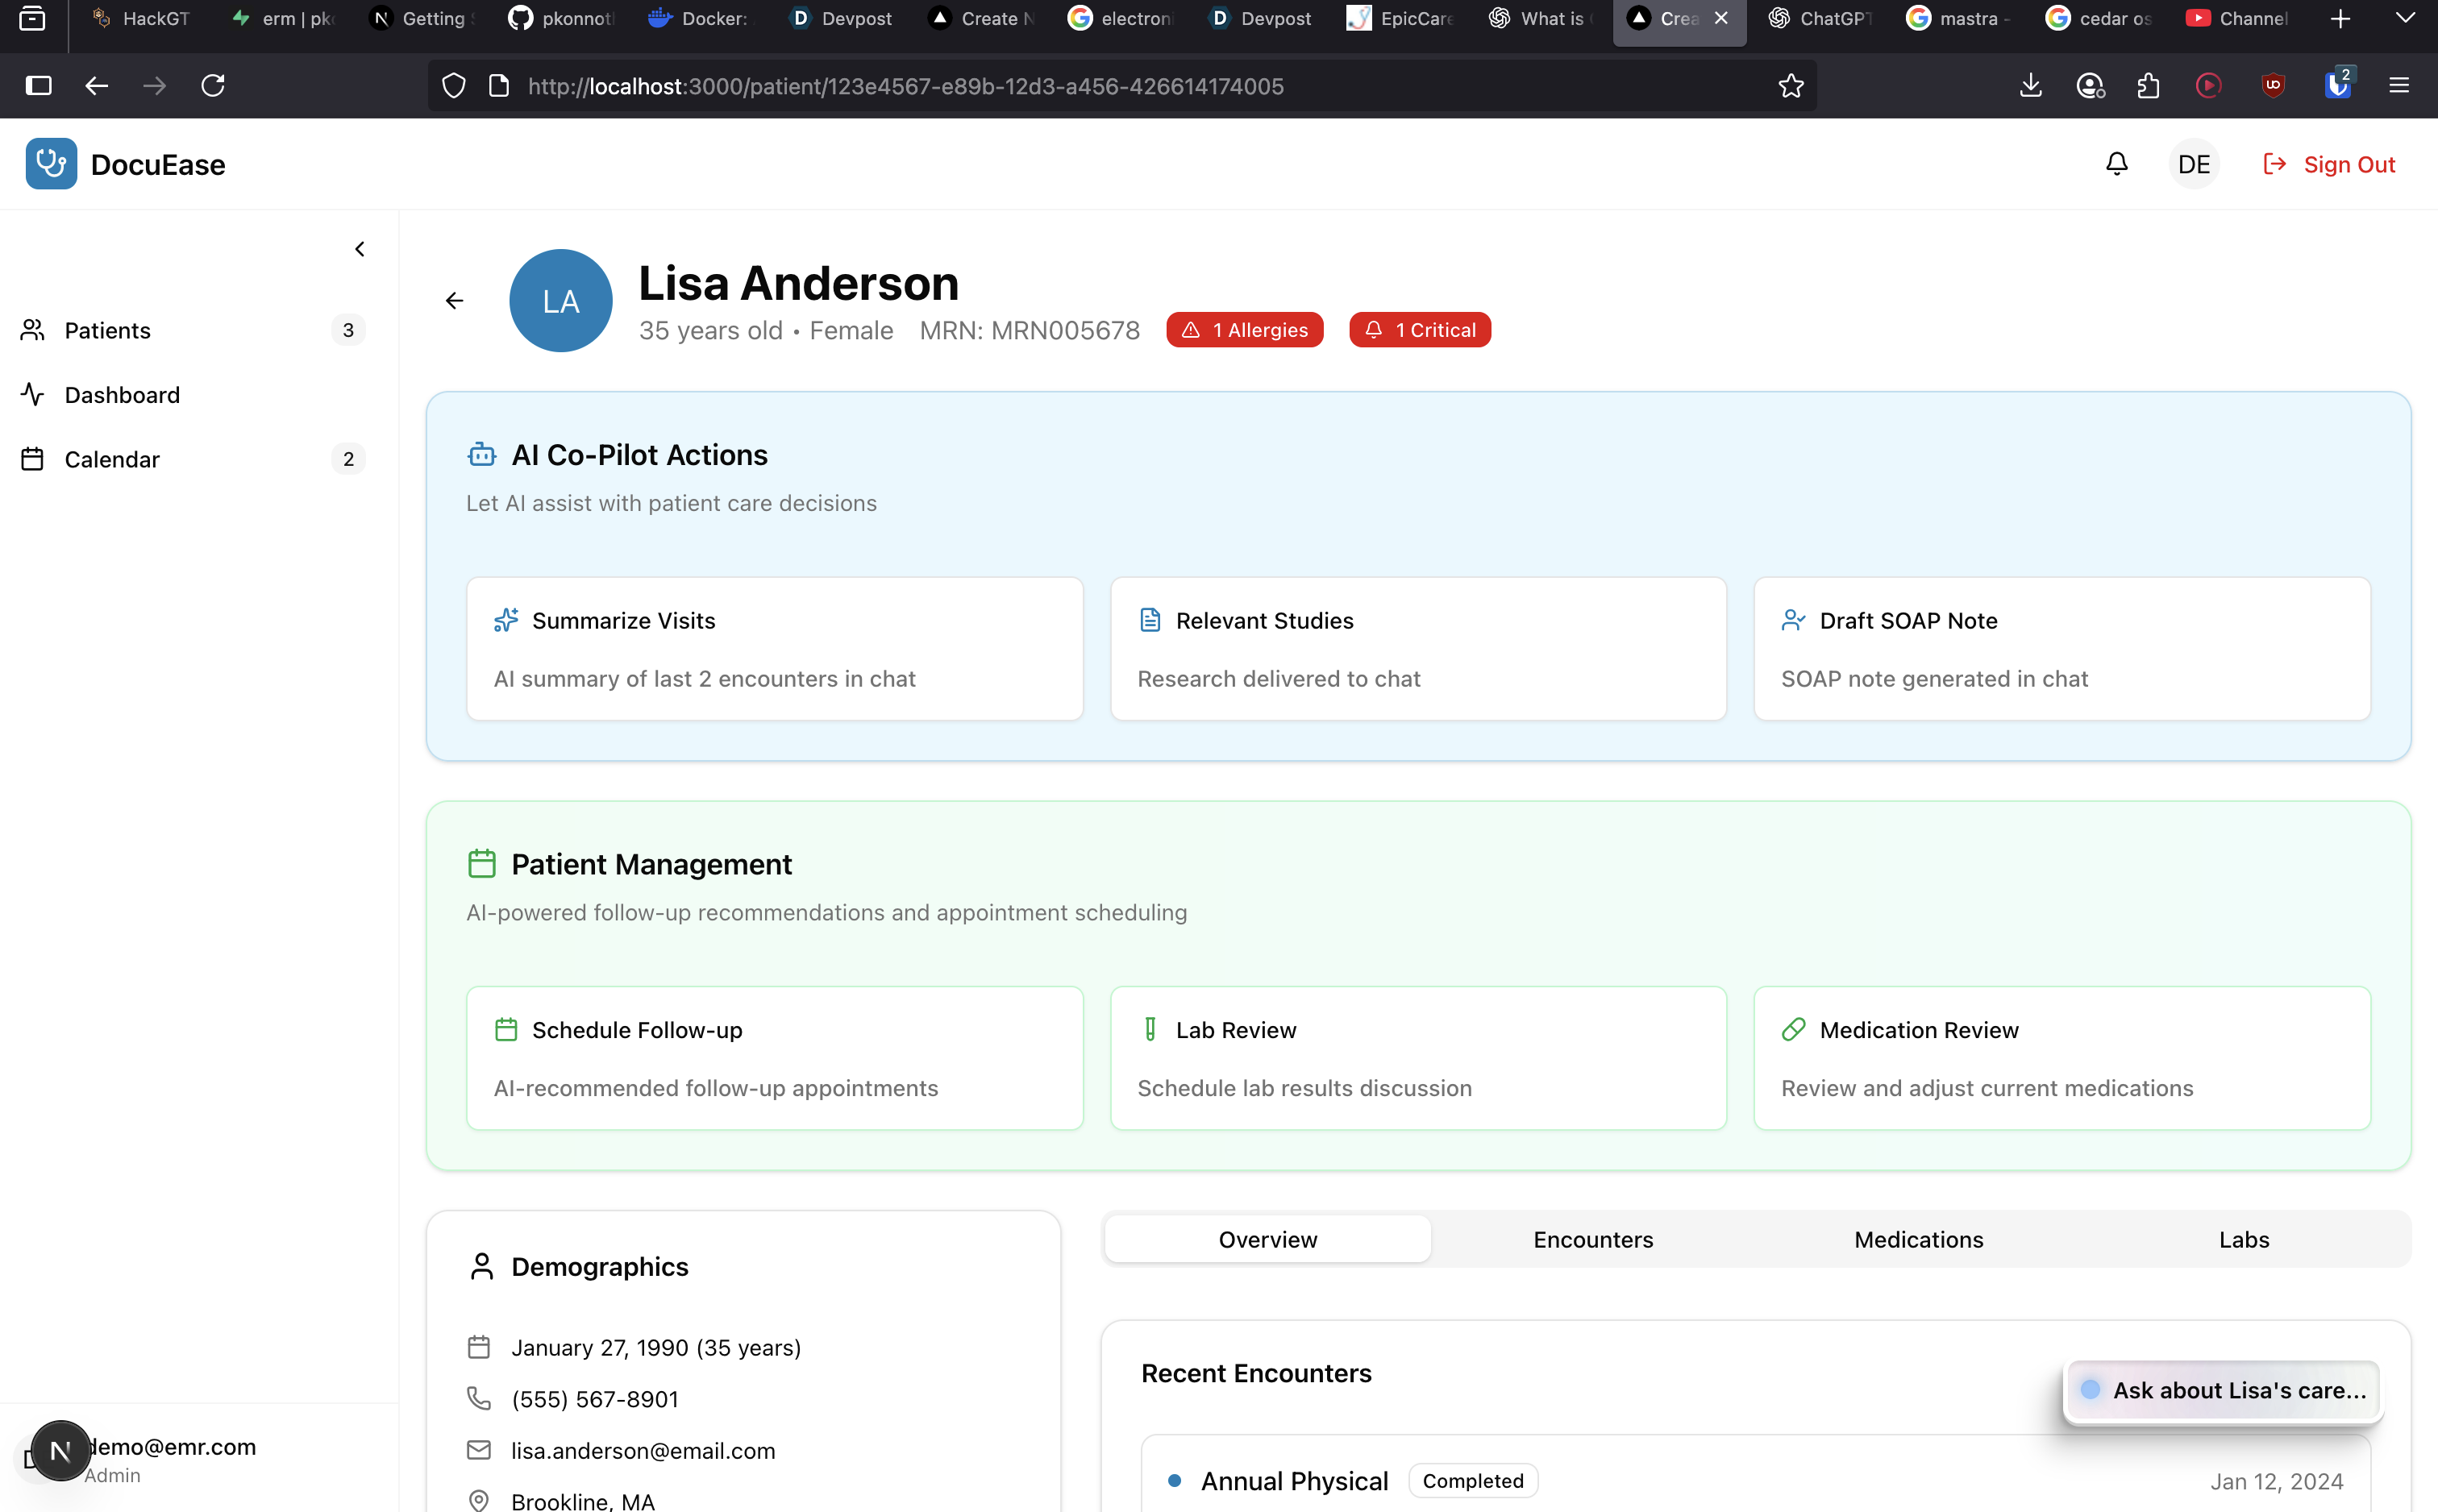Expand the list-all-tabs dropdown arrow

coord(2405,19)
